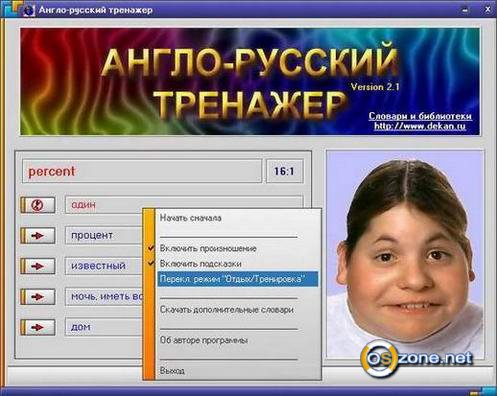The image size is (497, 396).
Task: Click the score box showing 16:1
Action: [285, 171]
